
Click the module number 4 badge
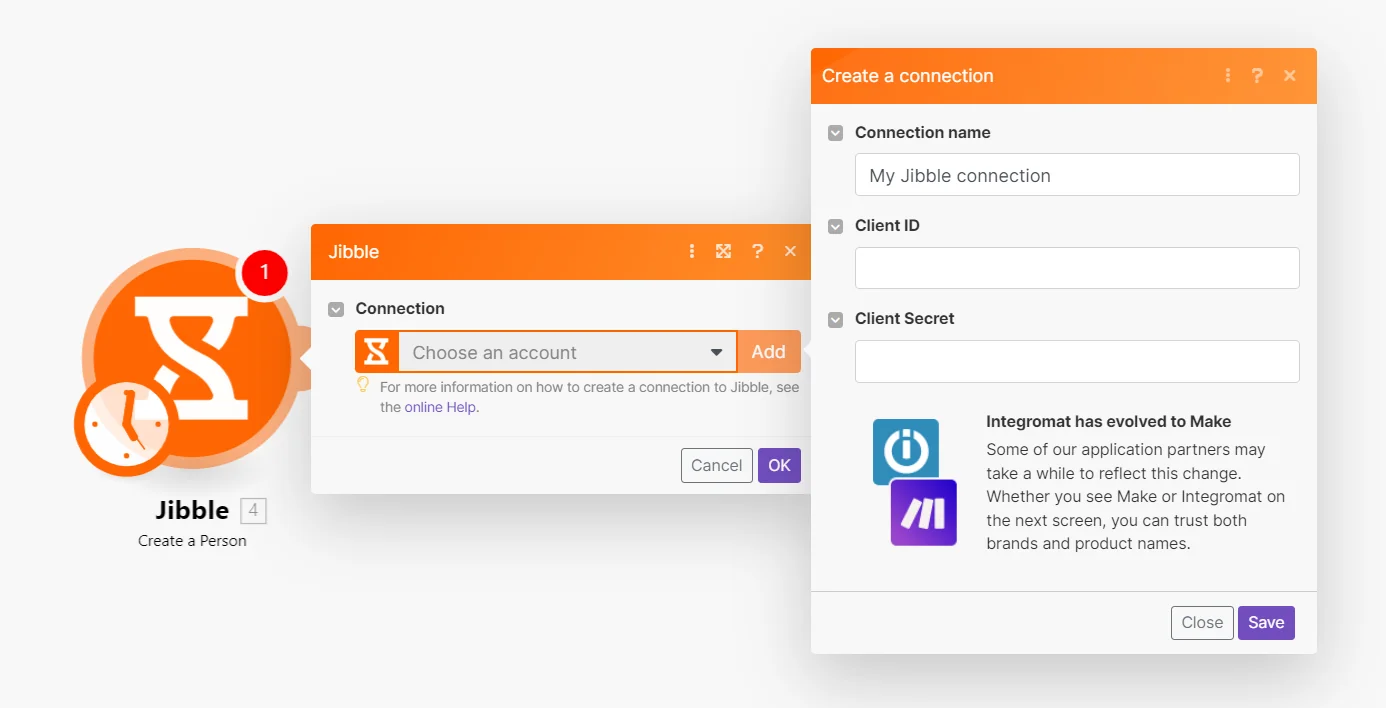pyautogui.click(x=253, y=511)
